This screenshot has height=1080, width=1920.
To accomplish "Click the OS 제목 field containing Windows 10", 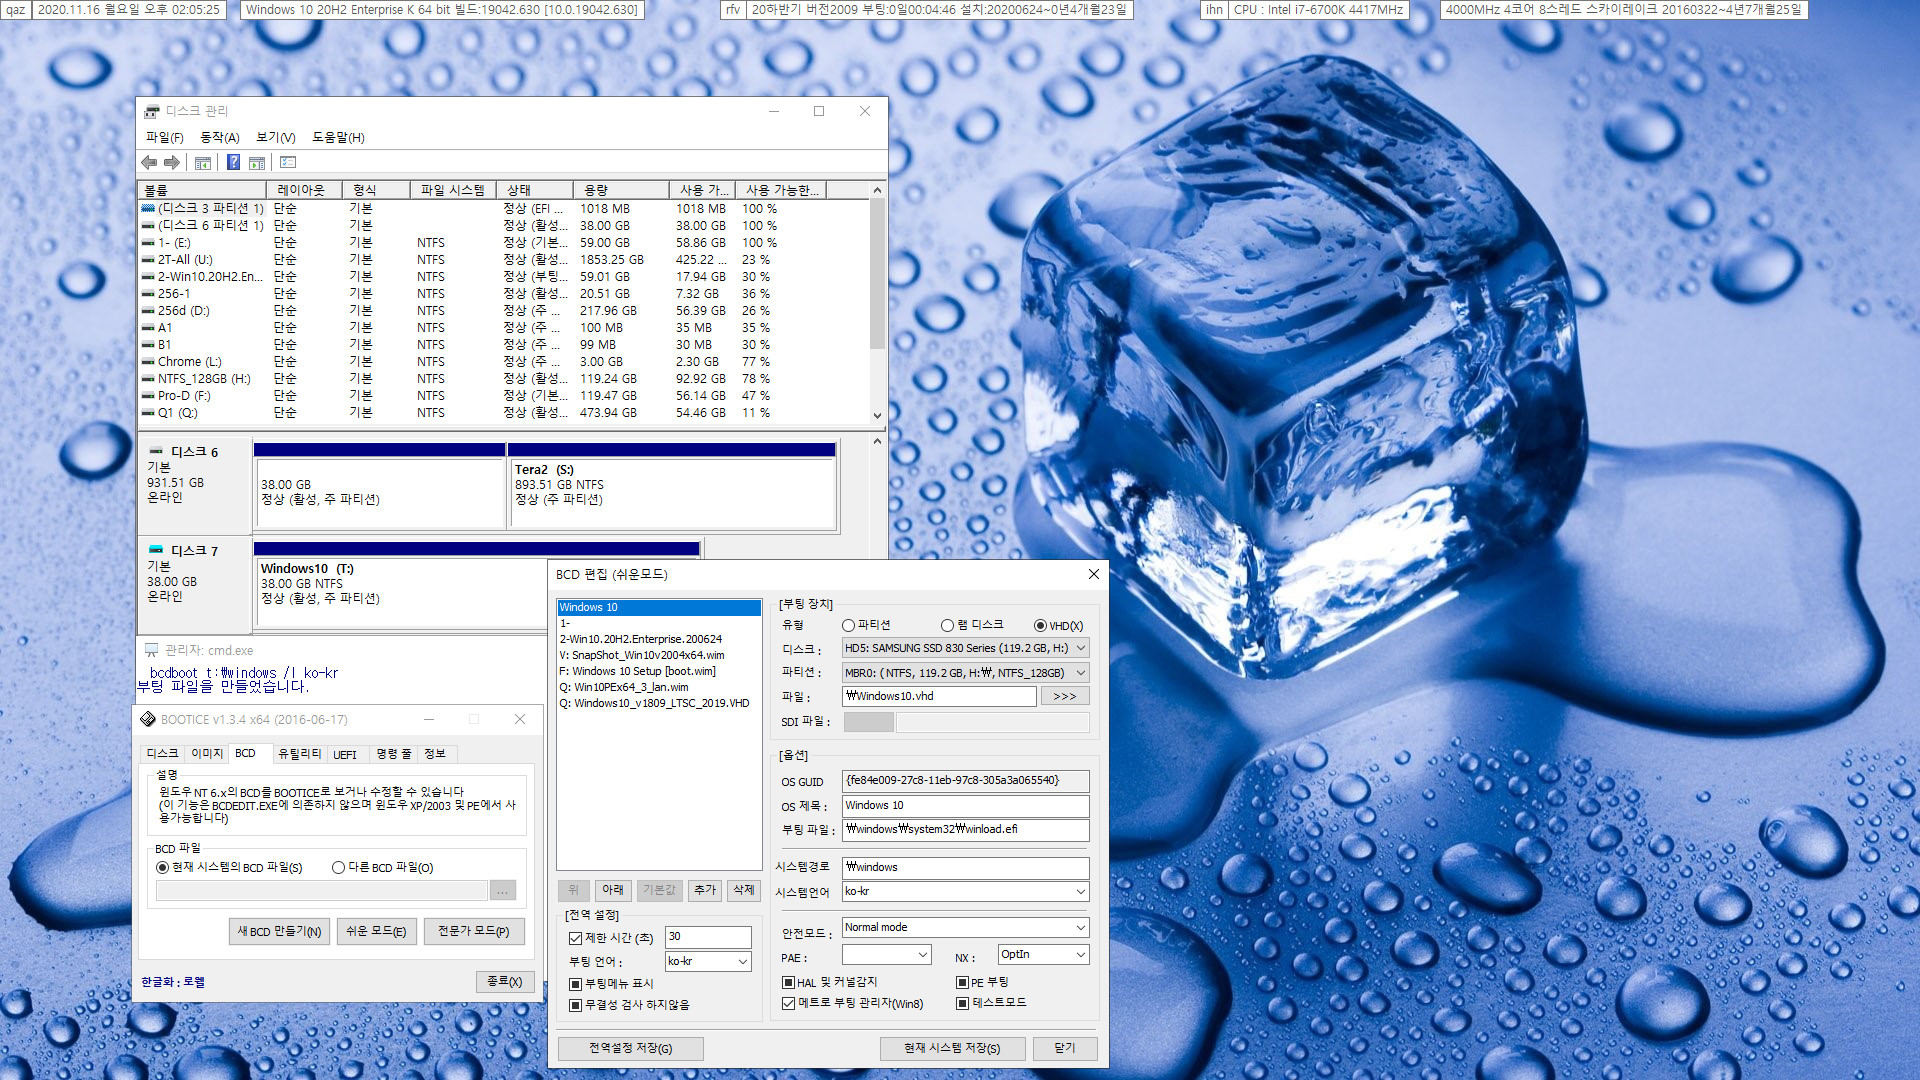I will pyautogui.click(x=965, y=806).
